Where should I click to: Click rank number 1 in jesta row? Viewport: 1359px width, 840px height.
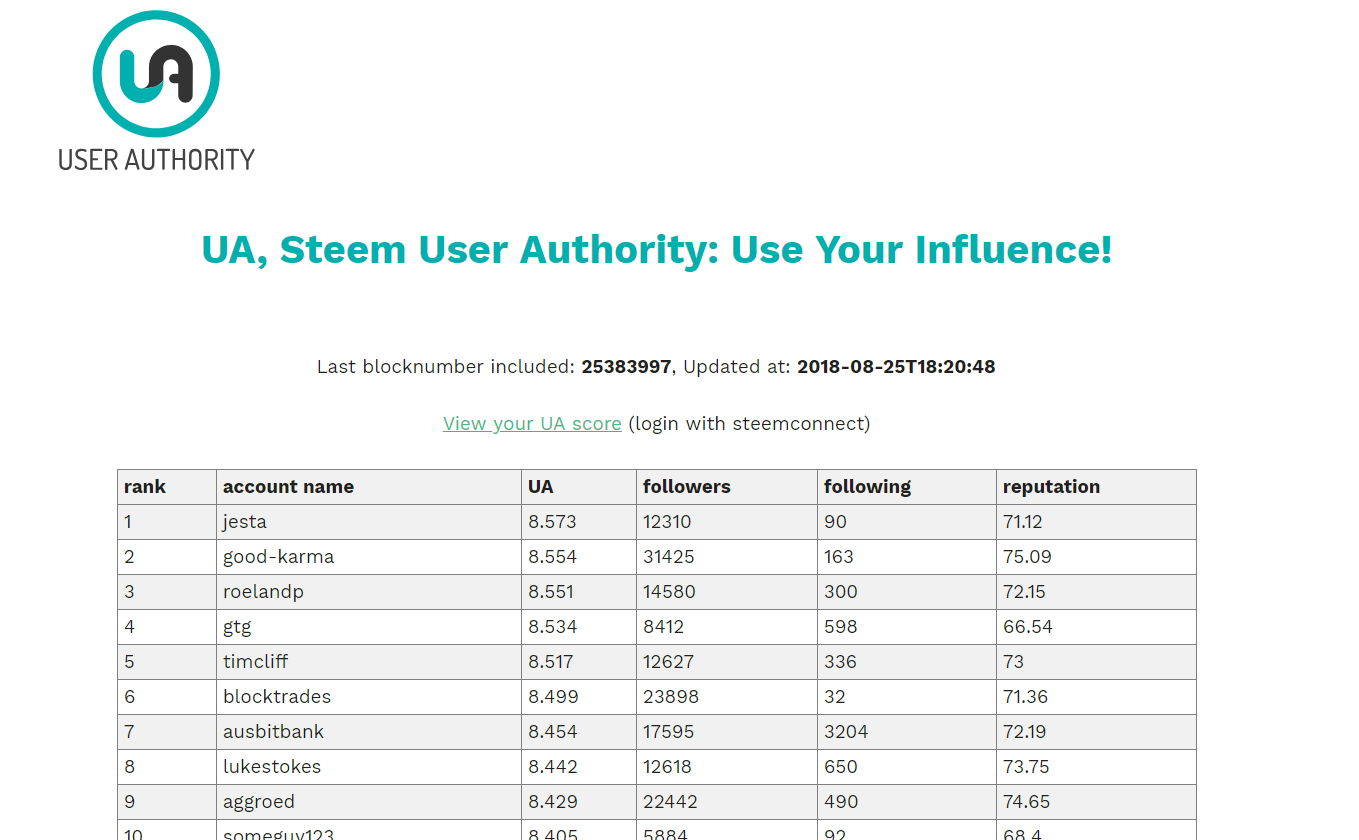128,522
